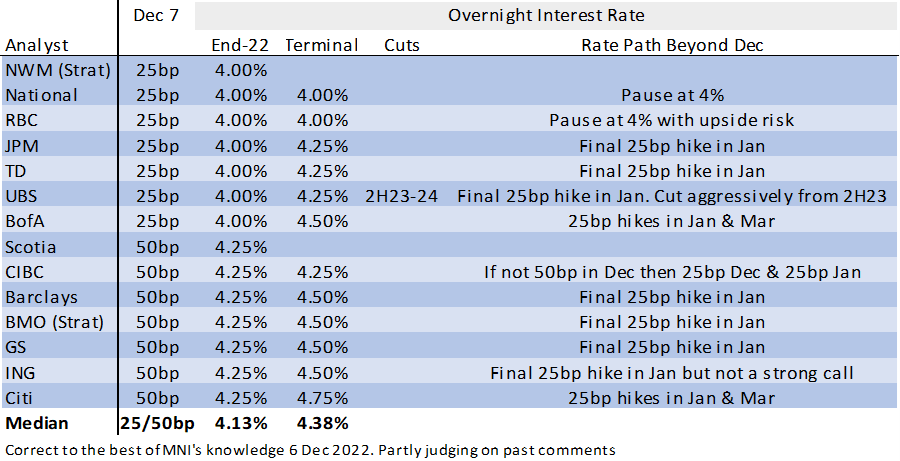Select the Scotia analyst cell
Viewport: 900px width, 461px height.
[x=32, y=246]
